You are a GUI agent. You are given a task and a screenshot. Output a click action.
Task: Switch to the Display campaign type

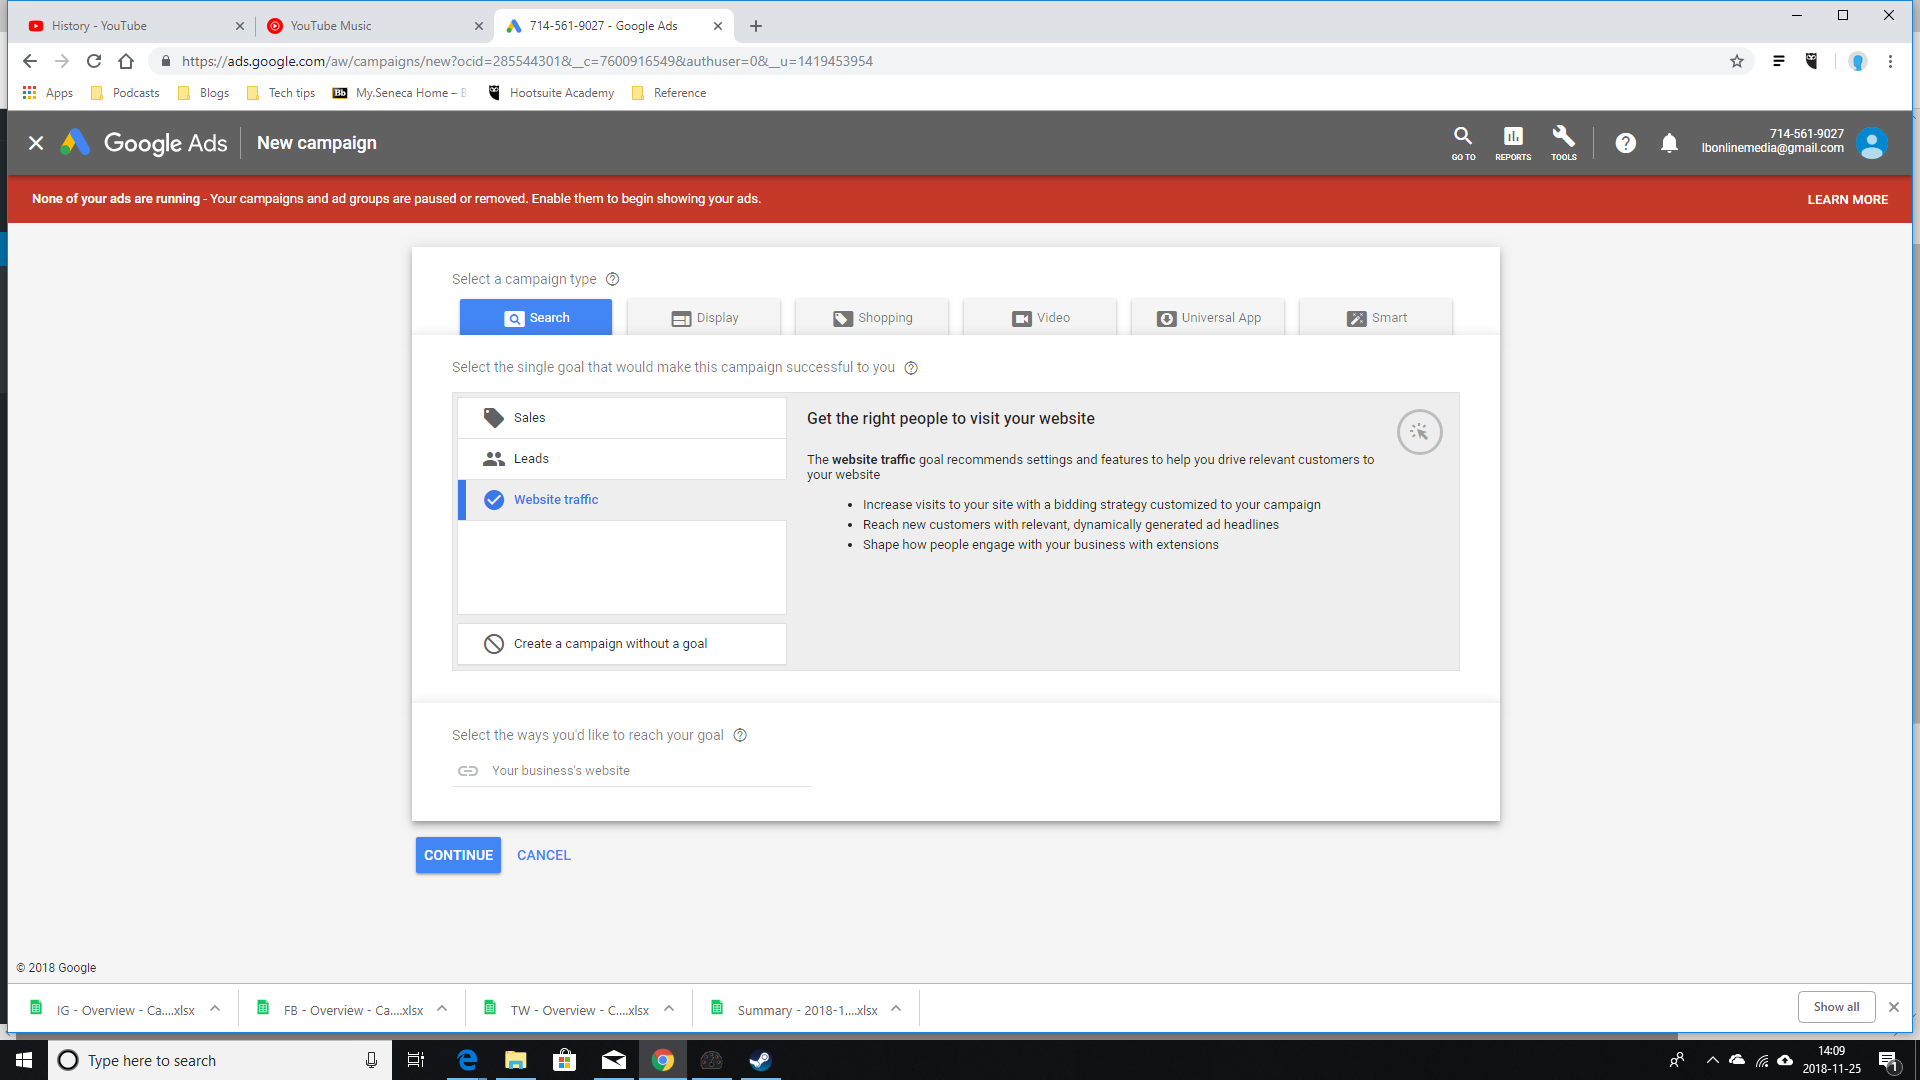click(x=704, y=318)
